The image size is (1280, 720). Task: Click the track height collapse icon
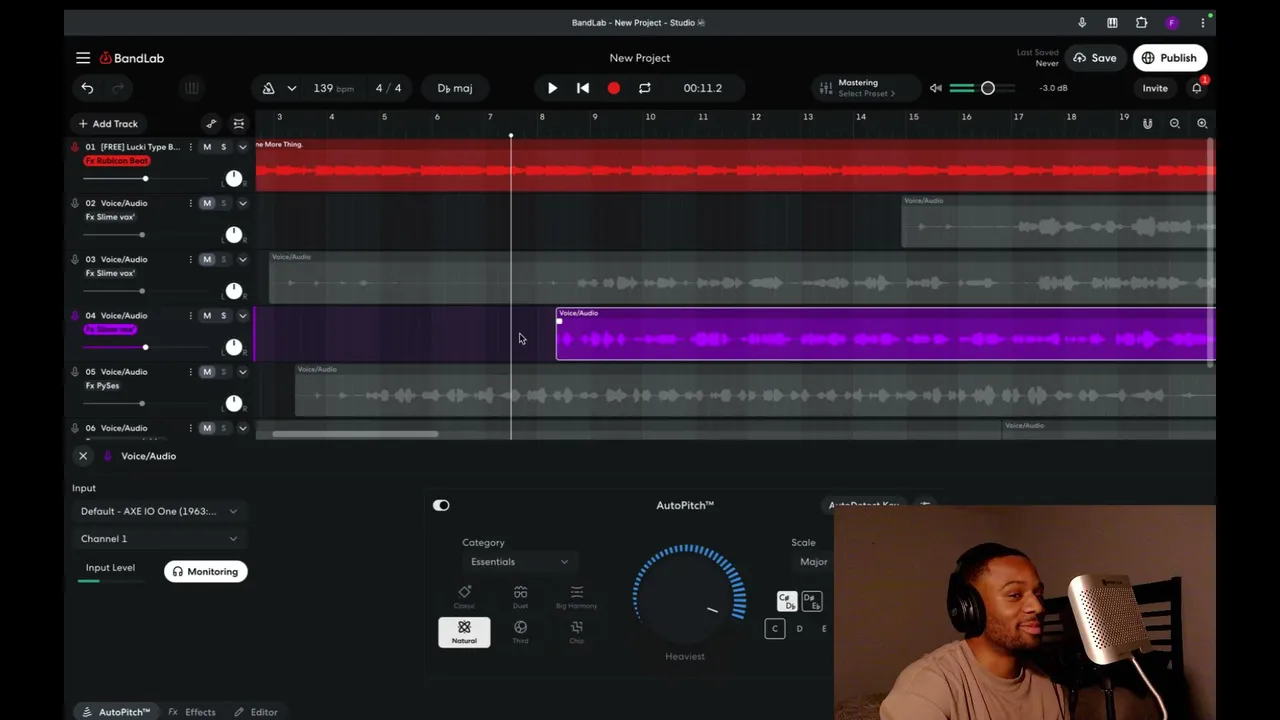[239, 124]
